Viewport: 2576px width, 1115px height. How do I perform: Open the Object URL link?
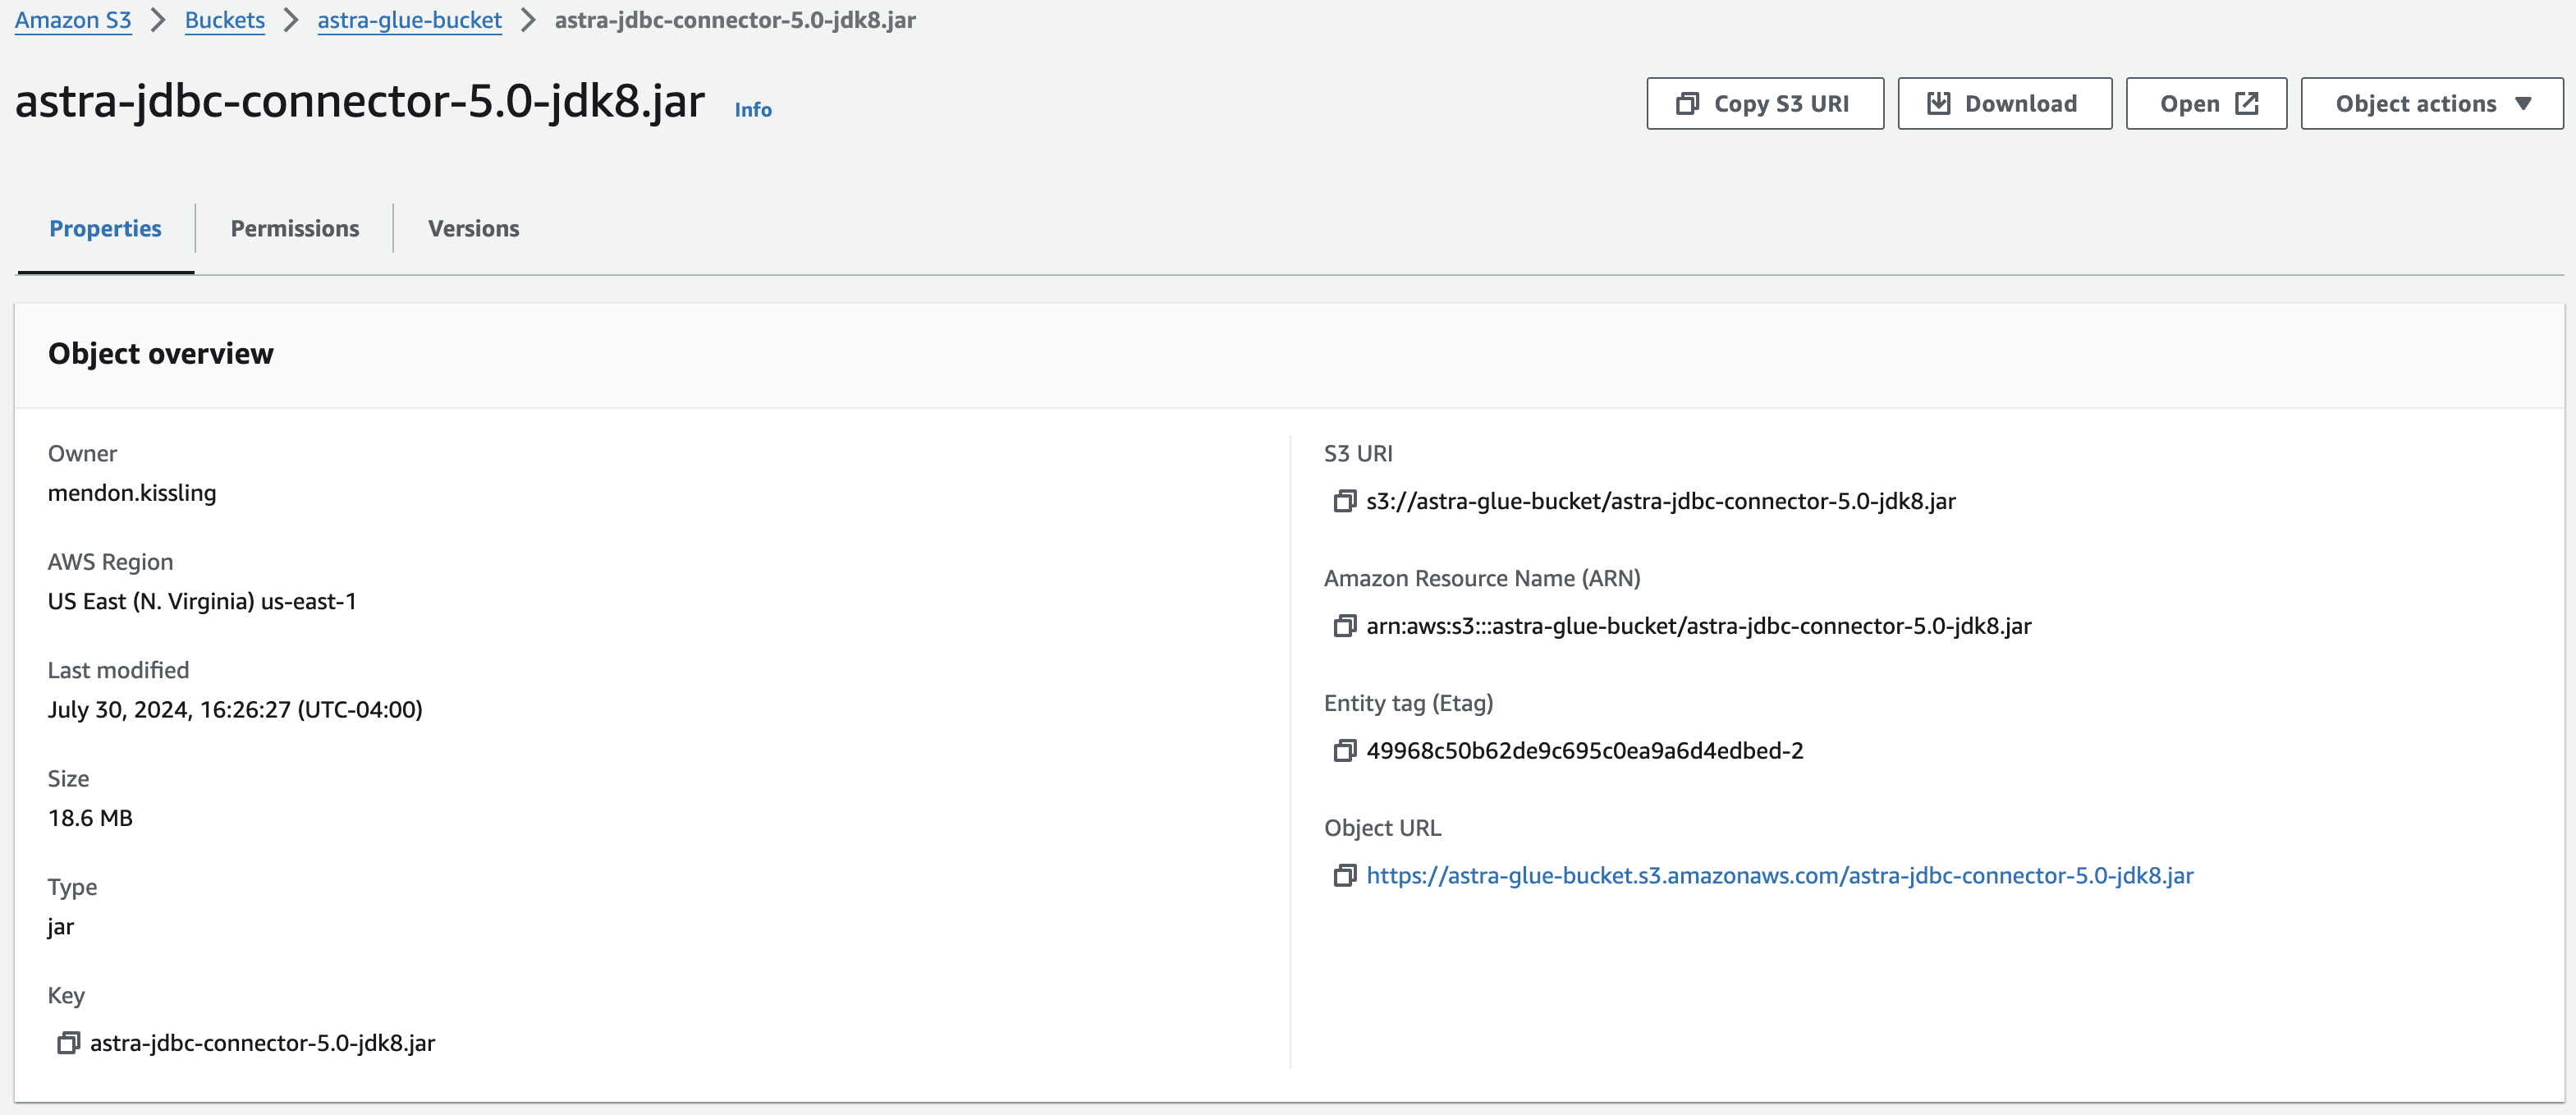(x=1779, y=875)
